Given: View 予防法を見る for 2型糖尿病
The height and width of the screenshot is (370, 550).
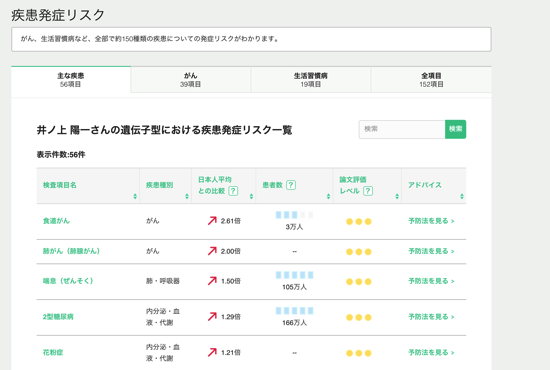Looking at the screenshot, I should pyautogui.click(x=431, y=317).
